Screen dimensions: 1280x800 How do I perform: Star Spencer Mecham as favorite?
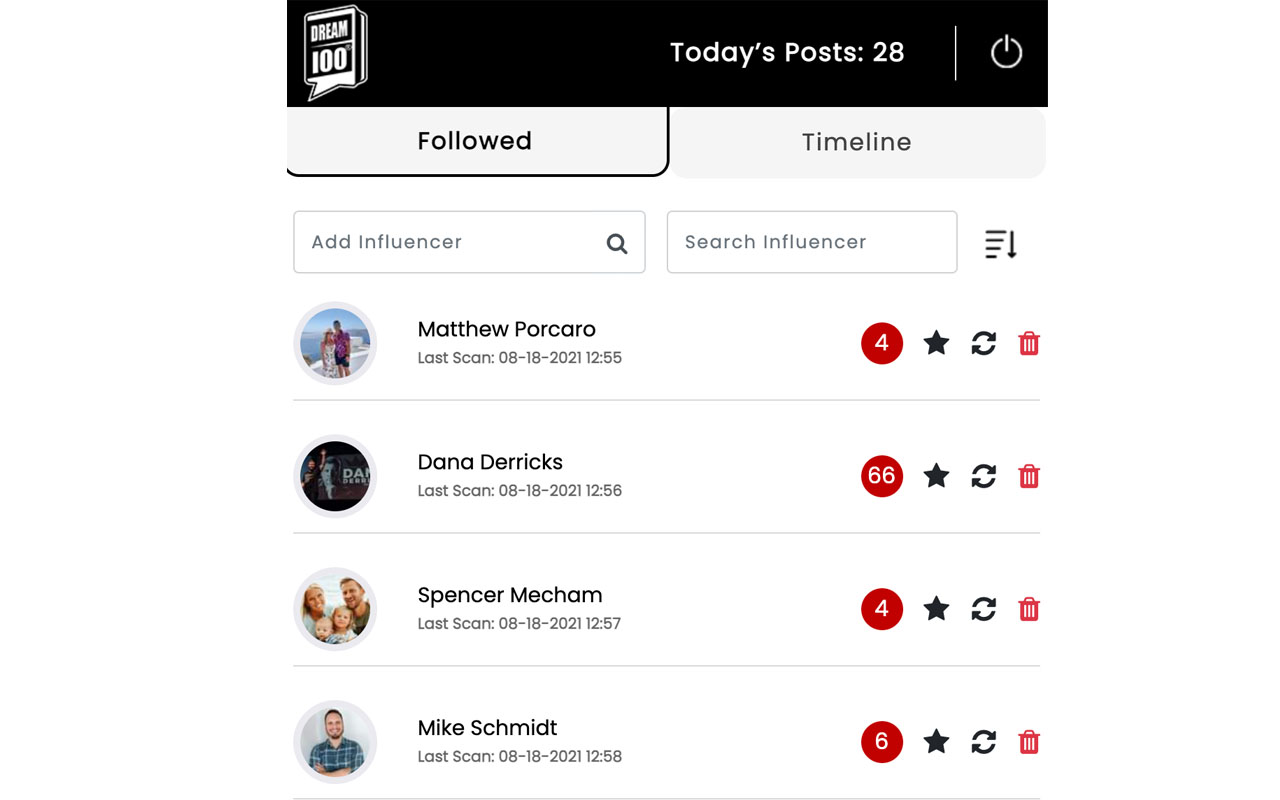tap(936, 609)
